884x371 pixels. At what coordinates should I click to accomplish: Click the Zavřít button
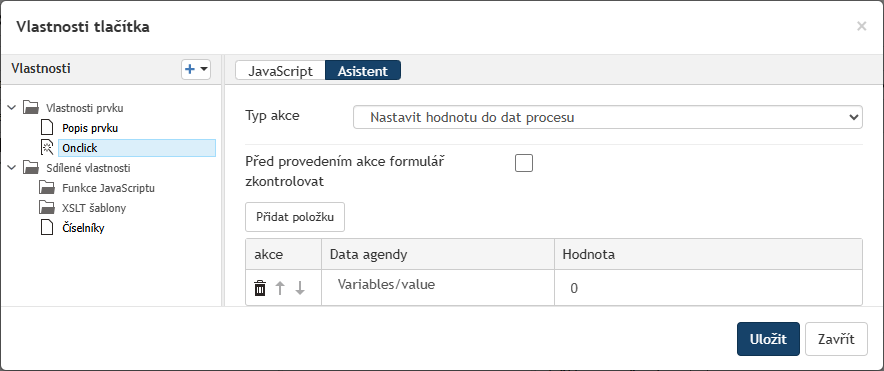[836, 339]
